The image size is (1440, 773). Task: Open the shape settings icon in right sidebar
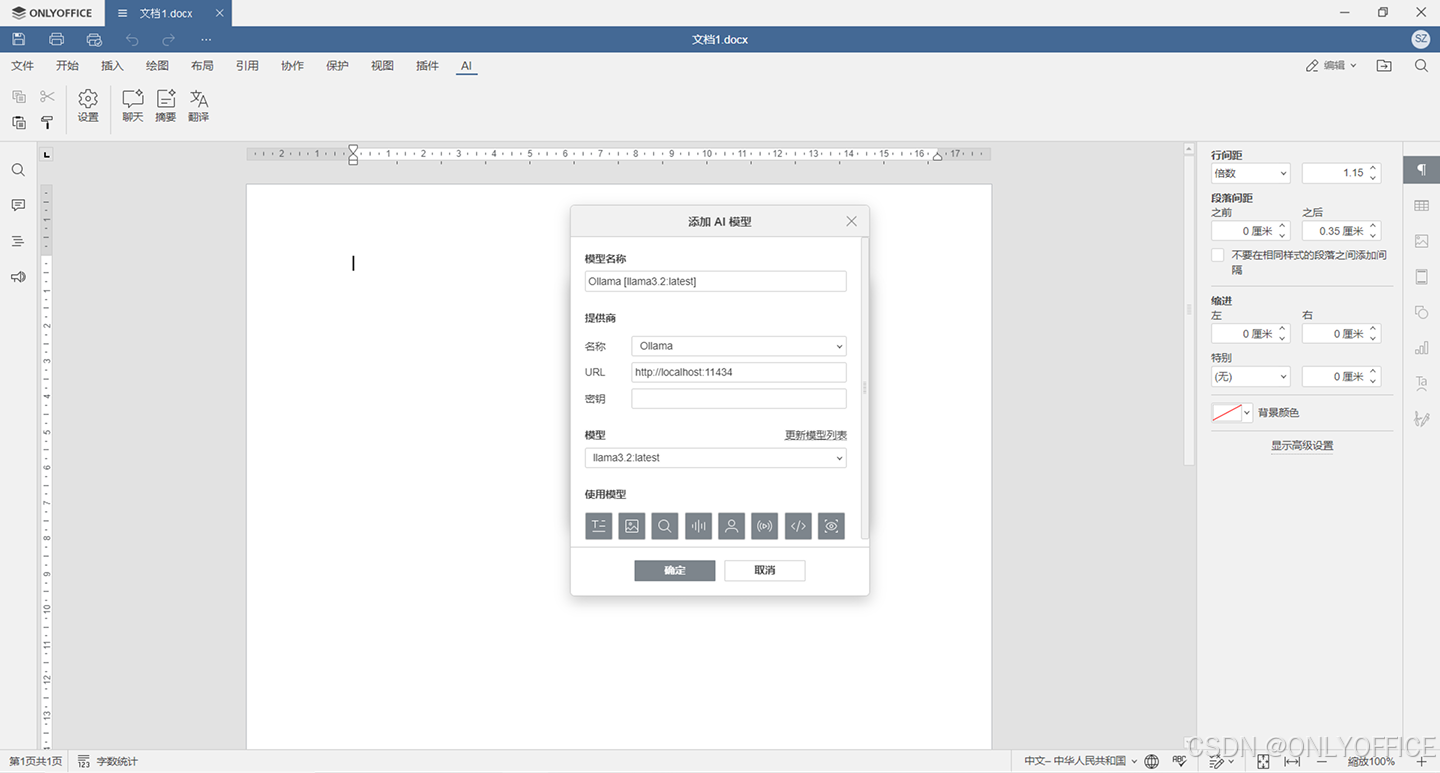tap(1421, 312)
